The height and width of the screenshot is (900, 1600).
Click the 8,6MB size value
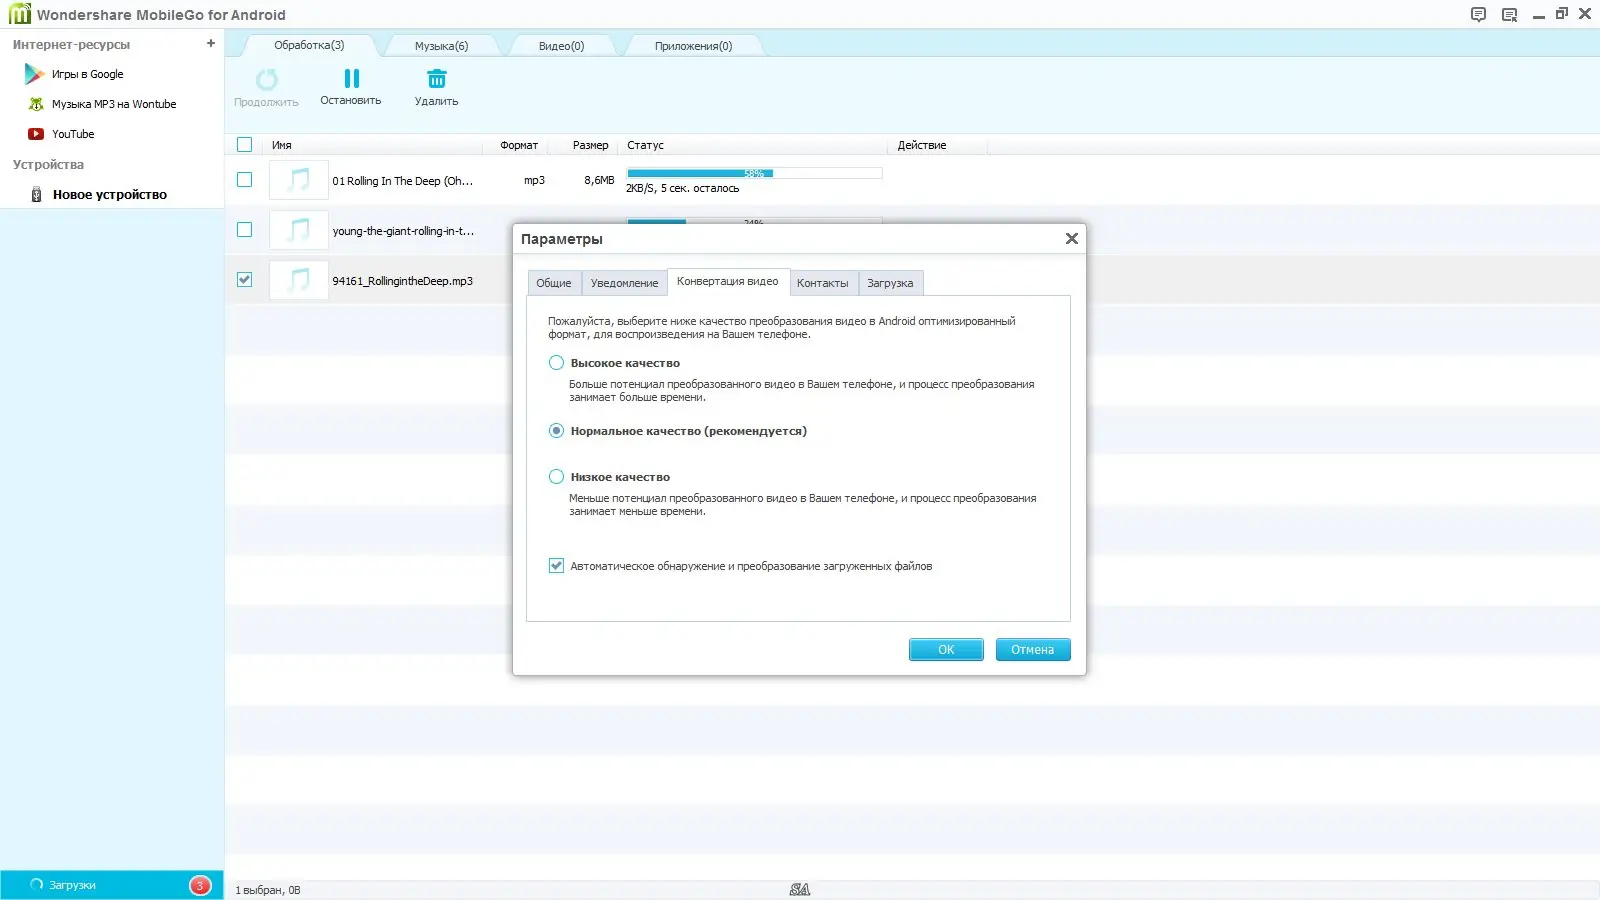point(599,180)
